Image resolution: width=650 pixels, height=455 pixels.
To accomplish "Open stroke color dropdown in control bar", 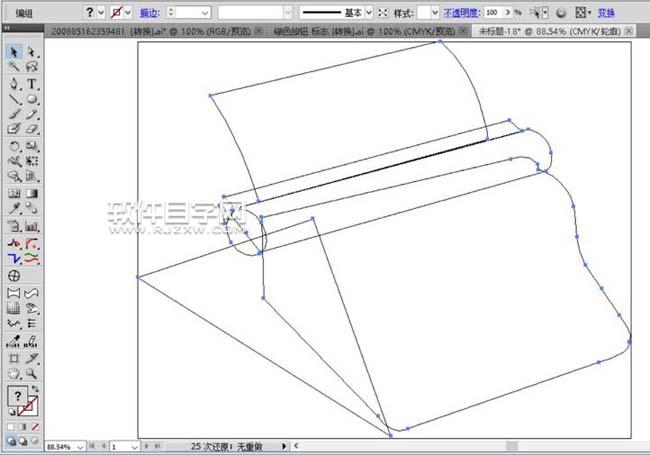I will (128, 13).
